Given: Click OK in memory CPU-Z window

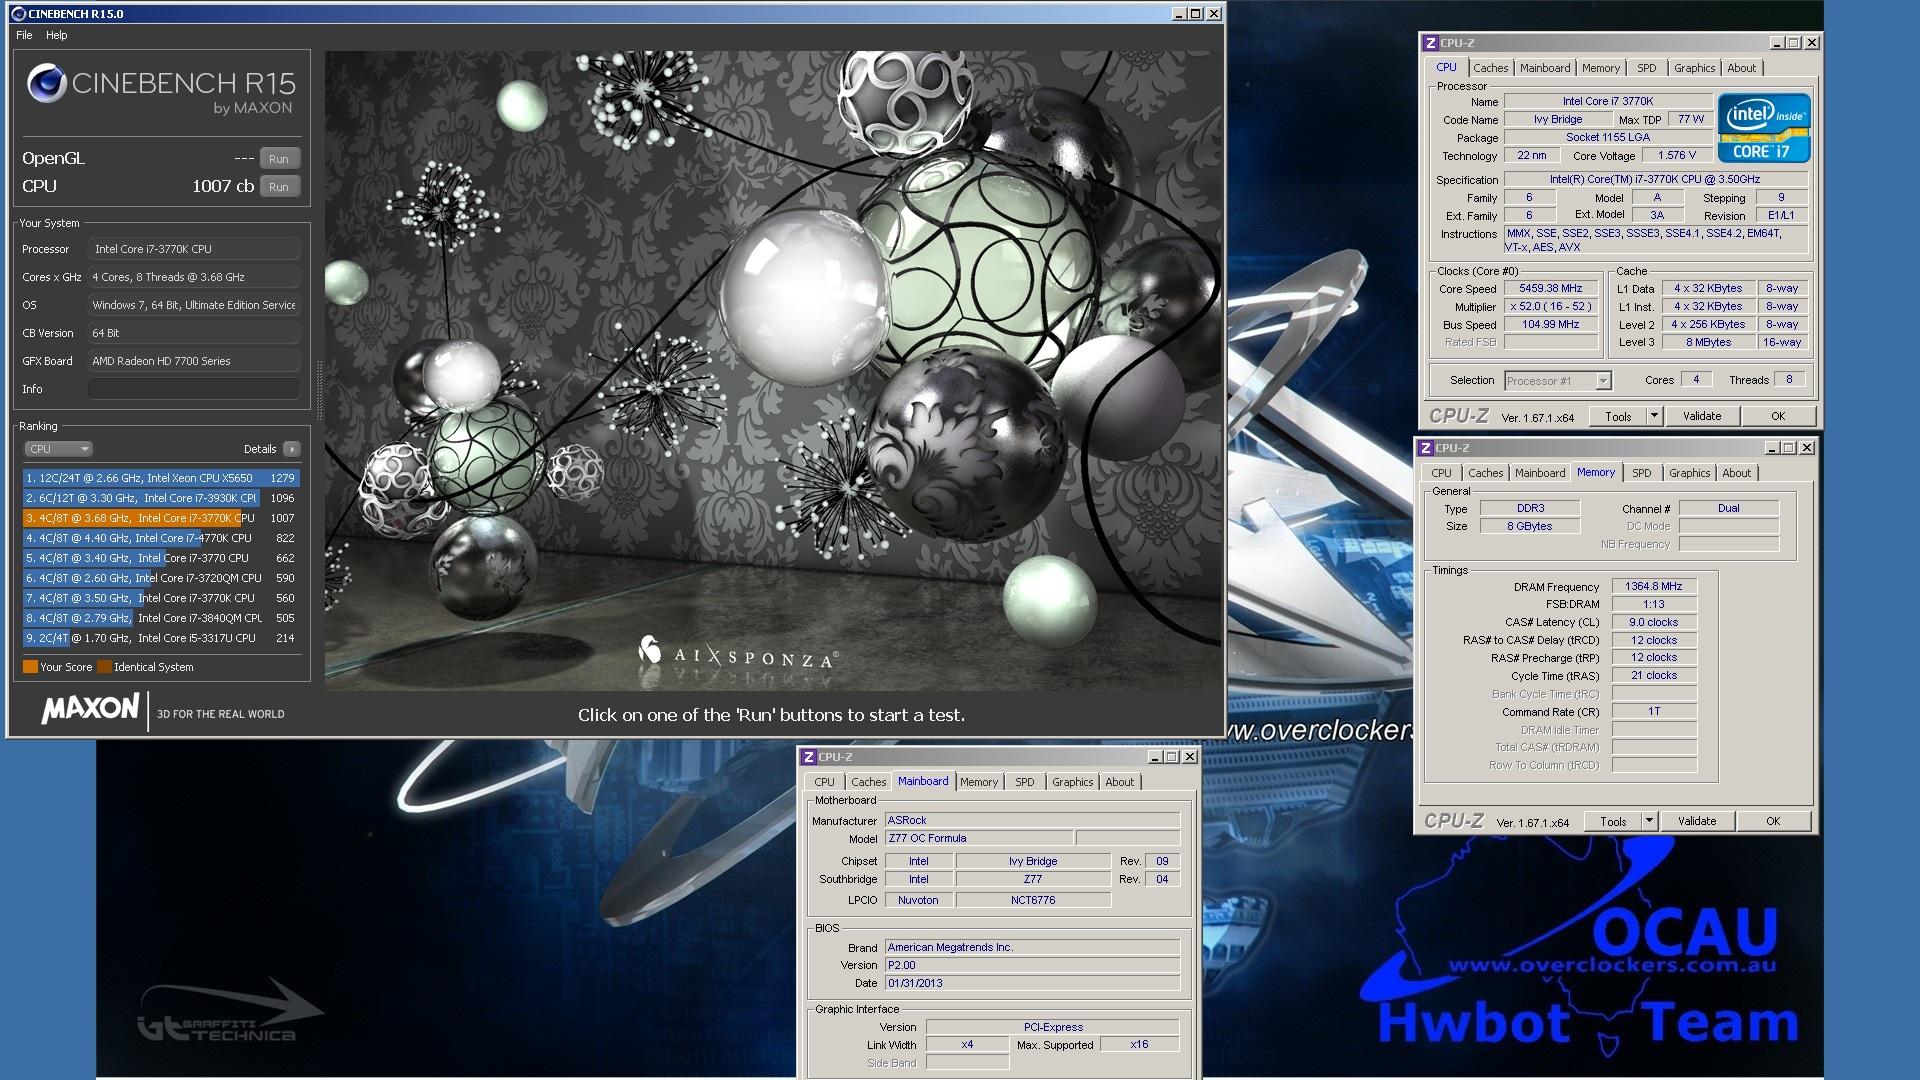Looking at the screenshot, I should (1773, 822).
